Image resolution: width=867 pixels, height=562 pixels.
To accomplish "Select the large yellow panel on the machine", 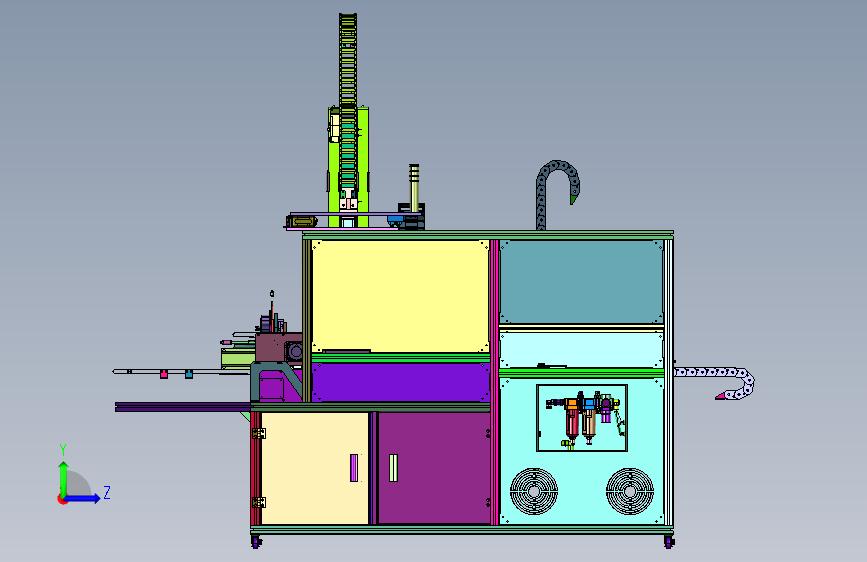I will click(x=400, y=296).
